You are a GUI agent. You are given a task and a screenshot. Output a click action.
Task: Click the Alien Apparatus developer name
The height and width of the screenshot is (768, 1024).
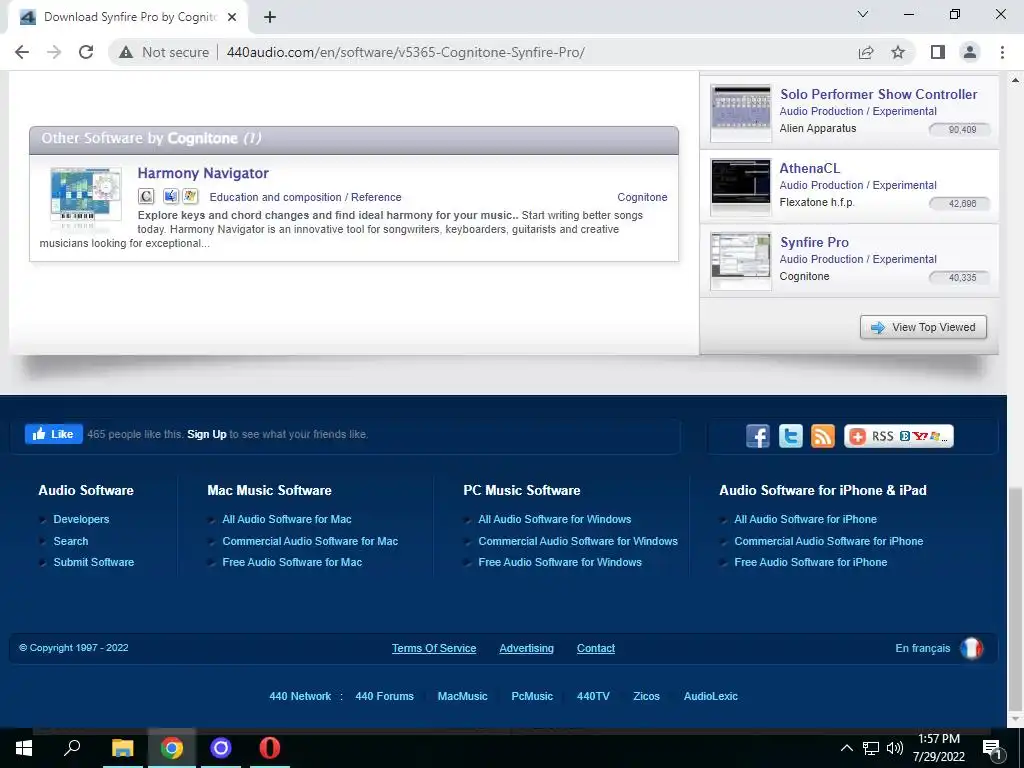click(818, 129)
